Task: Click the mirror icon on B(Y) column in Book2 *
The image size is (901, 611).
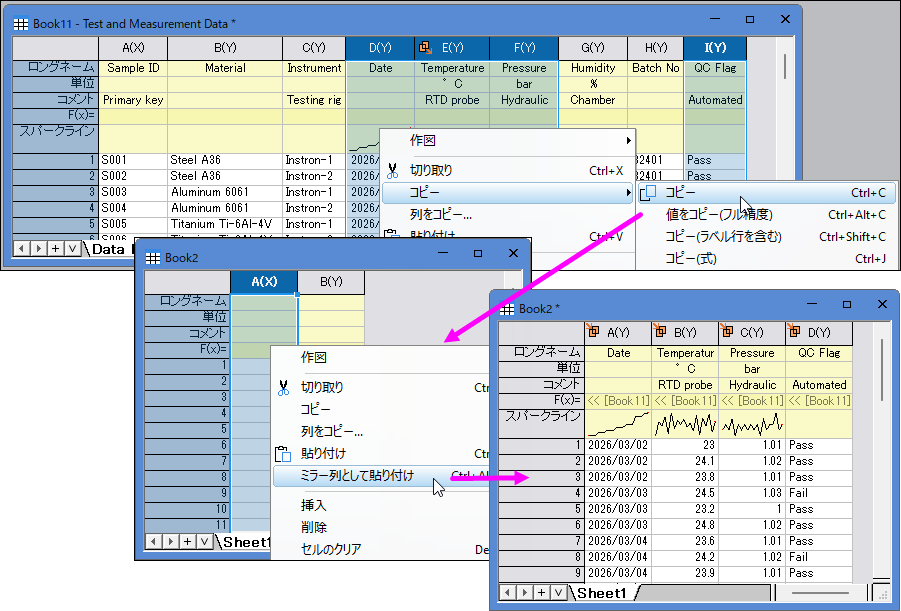Action: (x=660, y=332)
